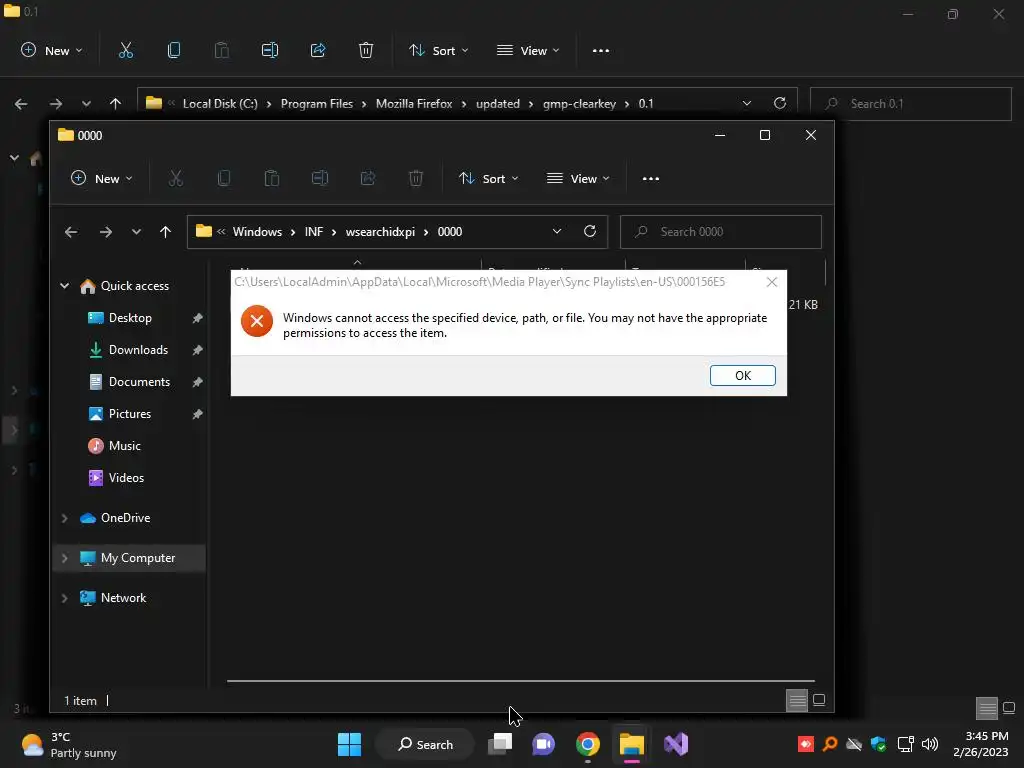1024x768 pixels.
Task: Open Visual Studio from taskbar
Action: tap(676, 744)
